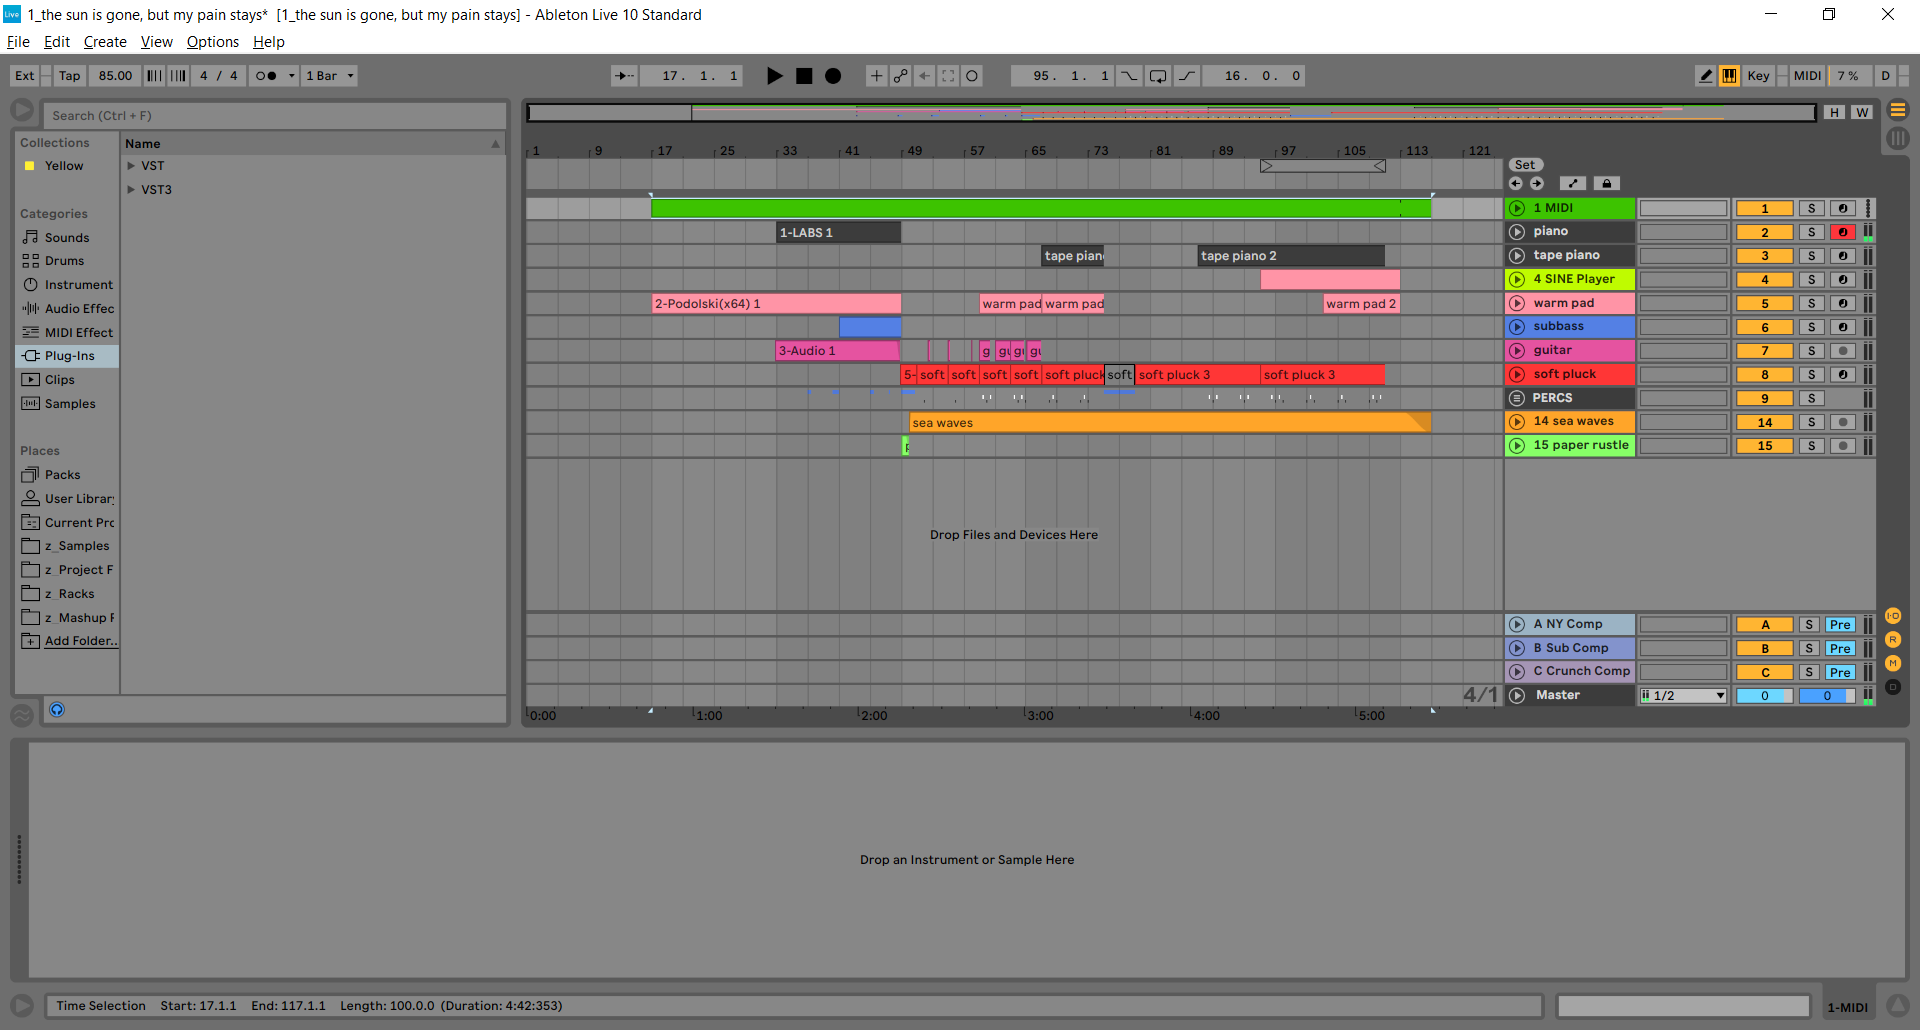This screenshot has width=1920, height=1030.
Task: Toggle the Mixer section (M button)
Action: click(1893, 664)
